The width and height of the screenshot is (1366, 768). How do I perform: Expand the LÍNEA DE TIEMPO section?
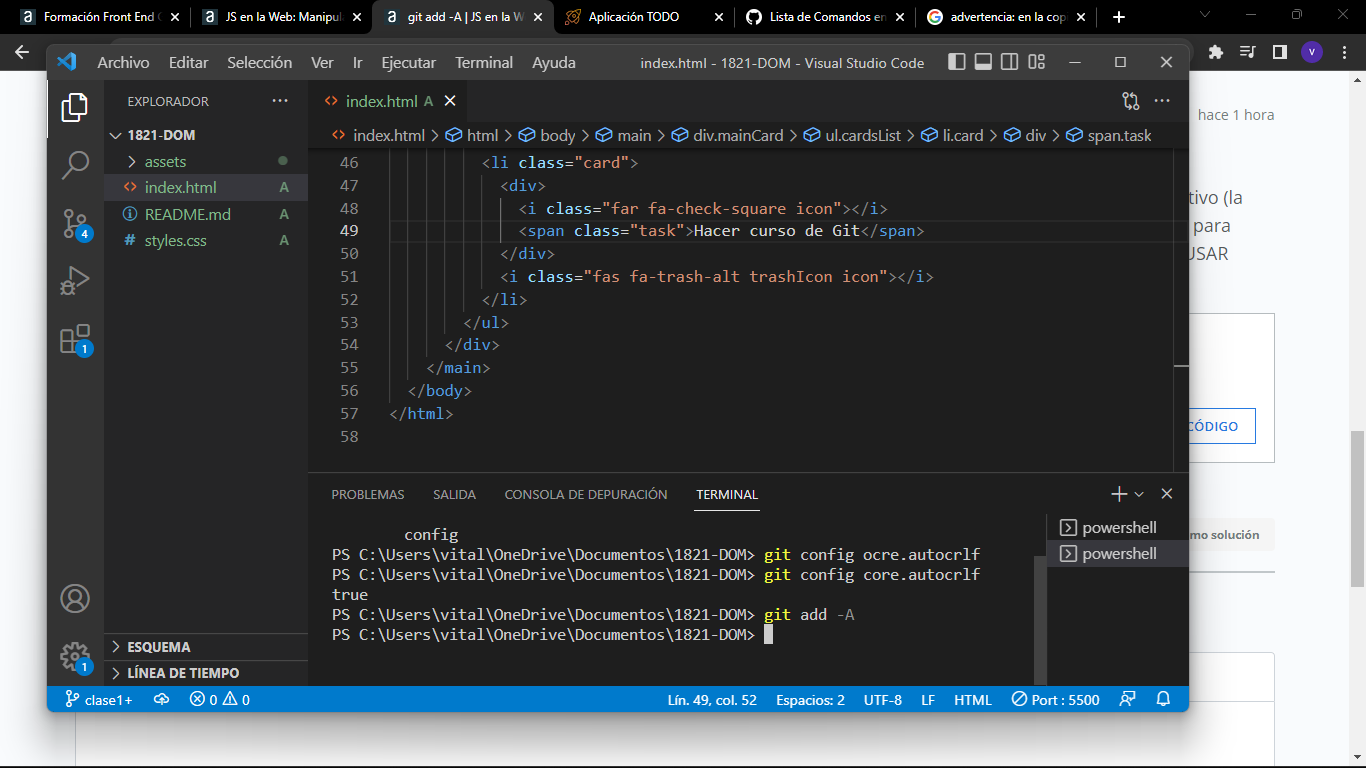206,673
